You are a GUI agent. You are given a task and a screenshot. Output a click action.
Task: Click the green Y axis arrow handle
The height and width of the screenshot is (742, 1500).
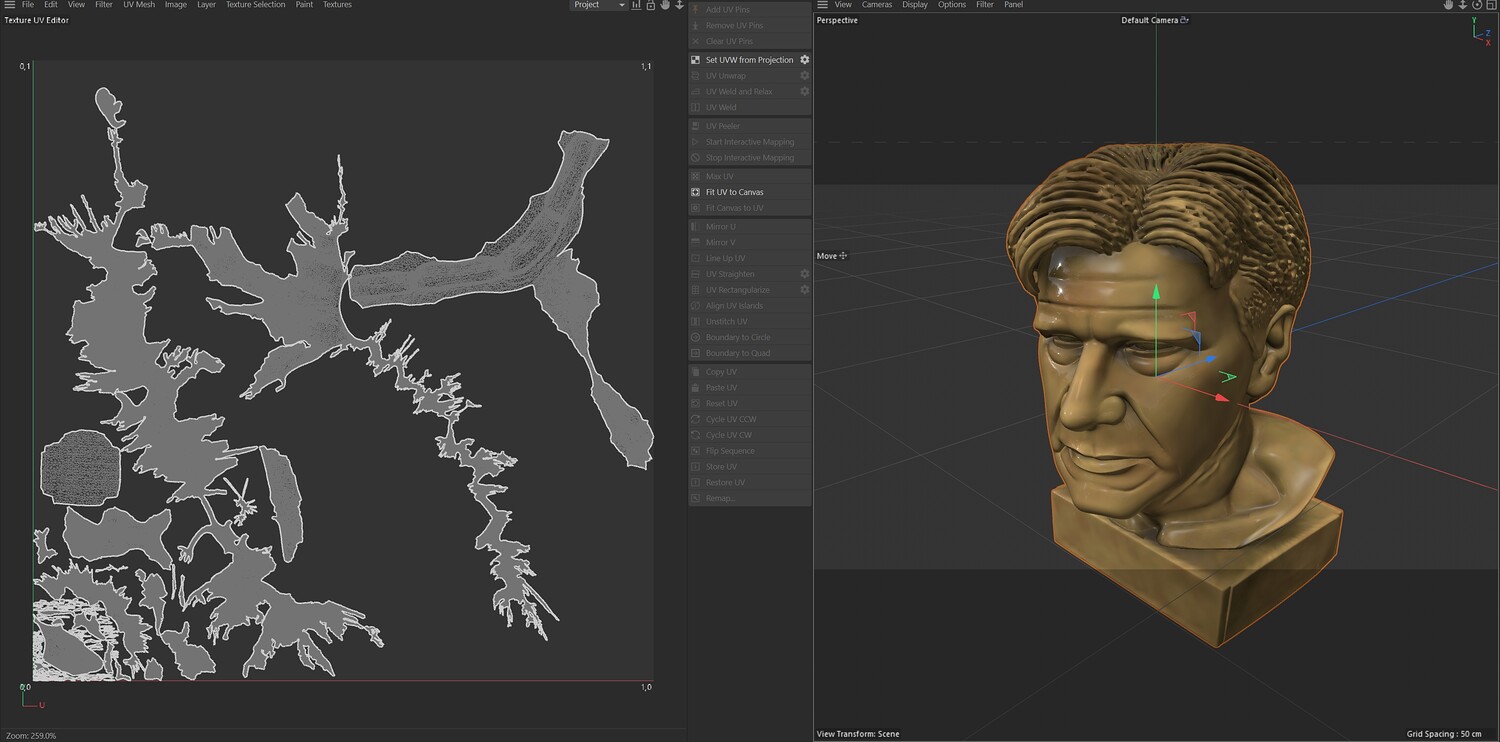point(1156,292)
